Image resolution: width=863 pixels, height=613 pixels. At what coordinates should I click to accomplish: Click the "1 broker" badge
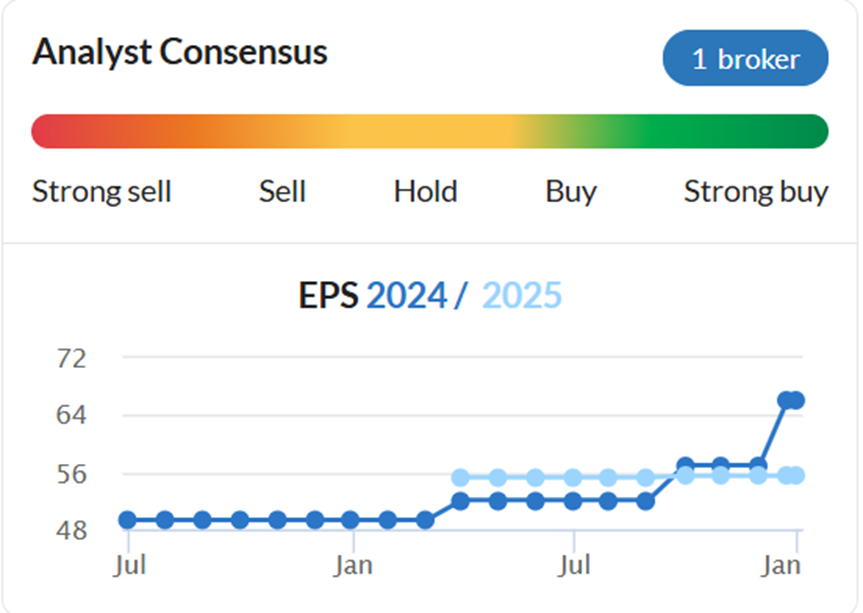(x=745, y=58)
